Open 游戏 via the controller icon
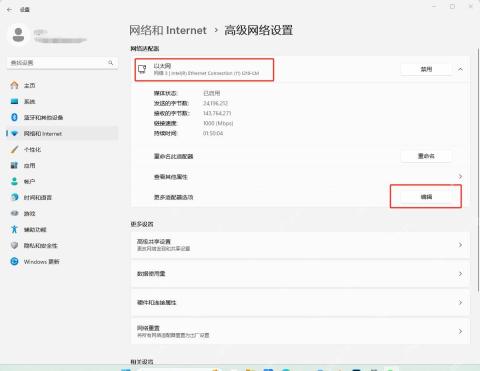Screen dimensions: 480x371 point(14,213)
